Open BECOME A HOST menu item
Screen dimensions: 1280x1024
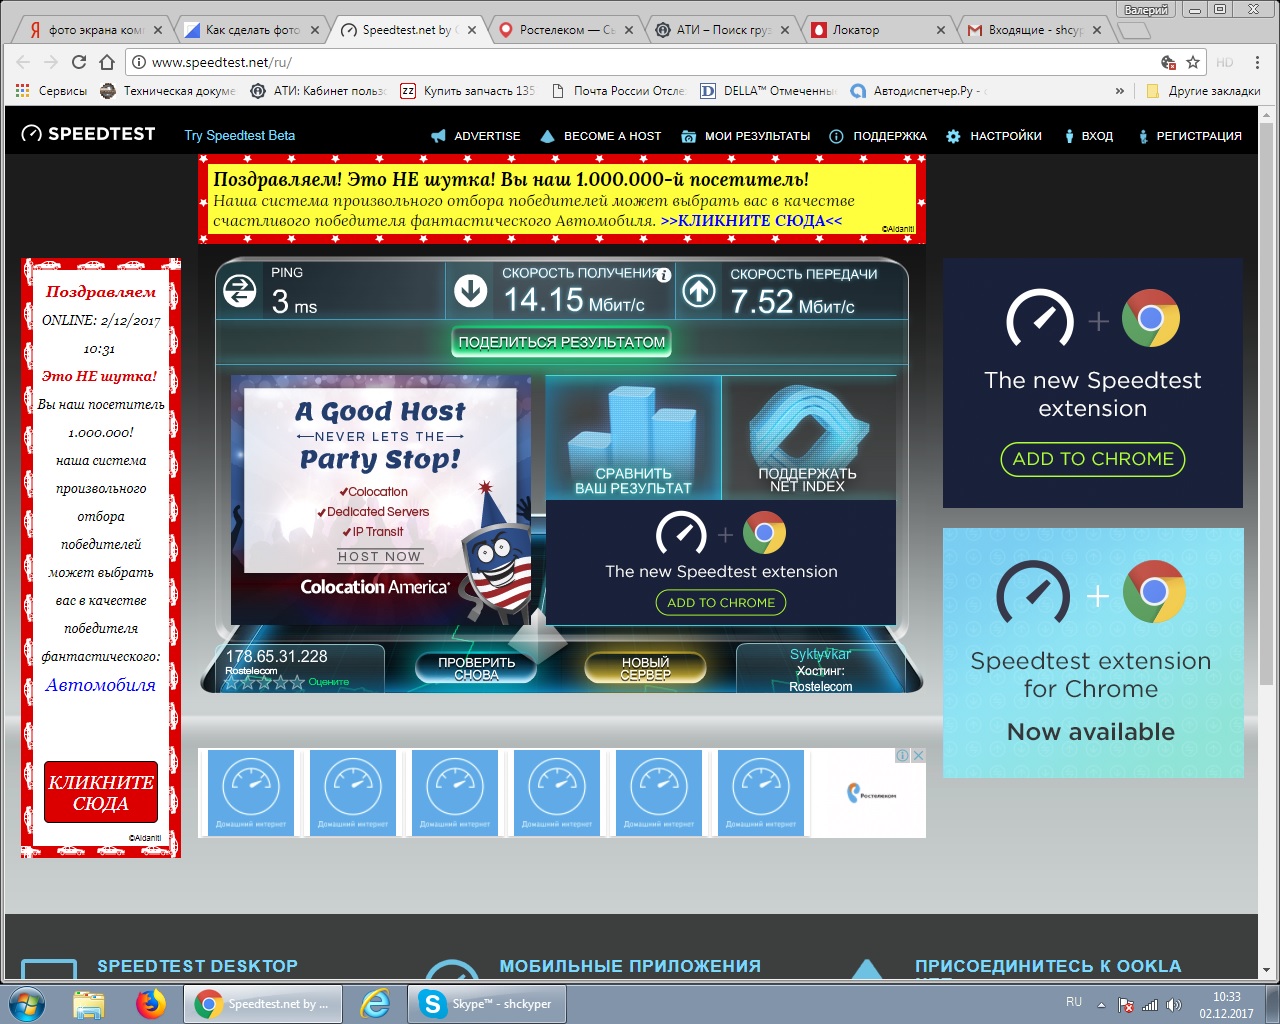(x=601, y=136)
